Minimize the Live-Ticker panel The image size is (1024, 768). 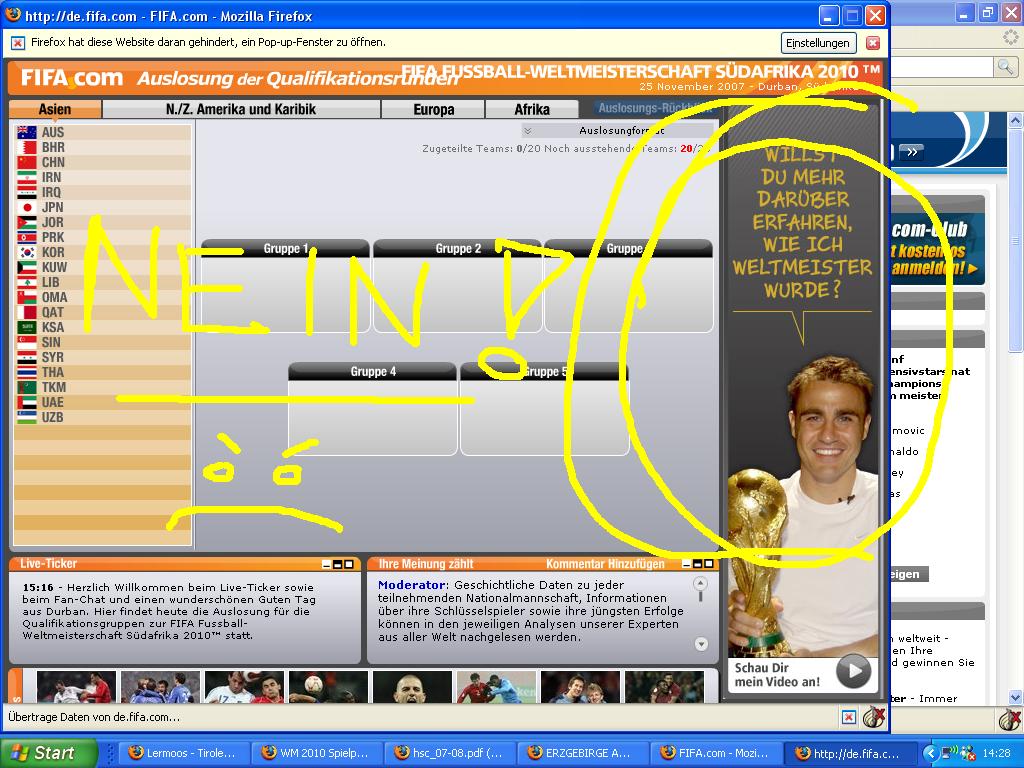pyautogui.click(x=326, y=564)
